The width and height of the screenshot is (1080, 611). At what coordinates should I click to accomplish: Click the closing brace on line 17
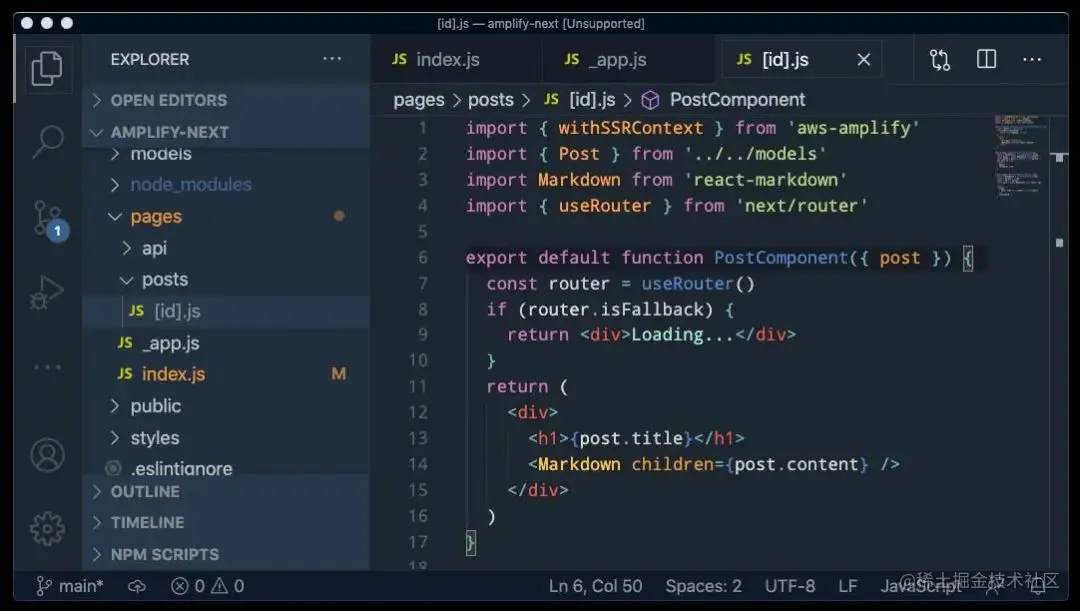point(470,543)
